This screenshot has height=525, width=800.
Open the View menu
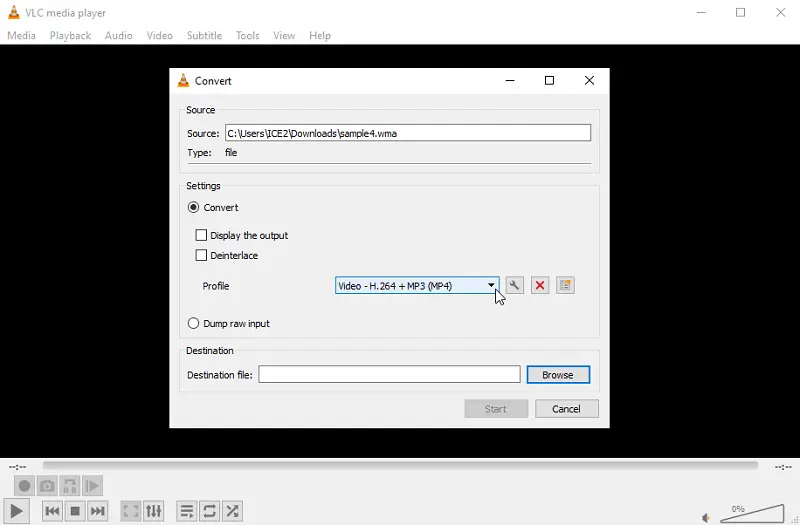(x=284, y=36)
